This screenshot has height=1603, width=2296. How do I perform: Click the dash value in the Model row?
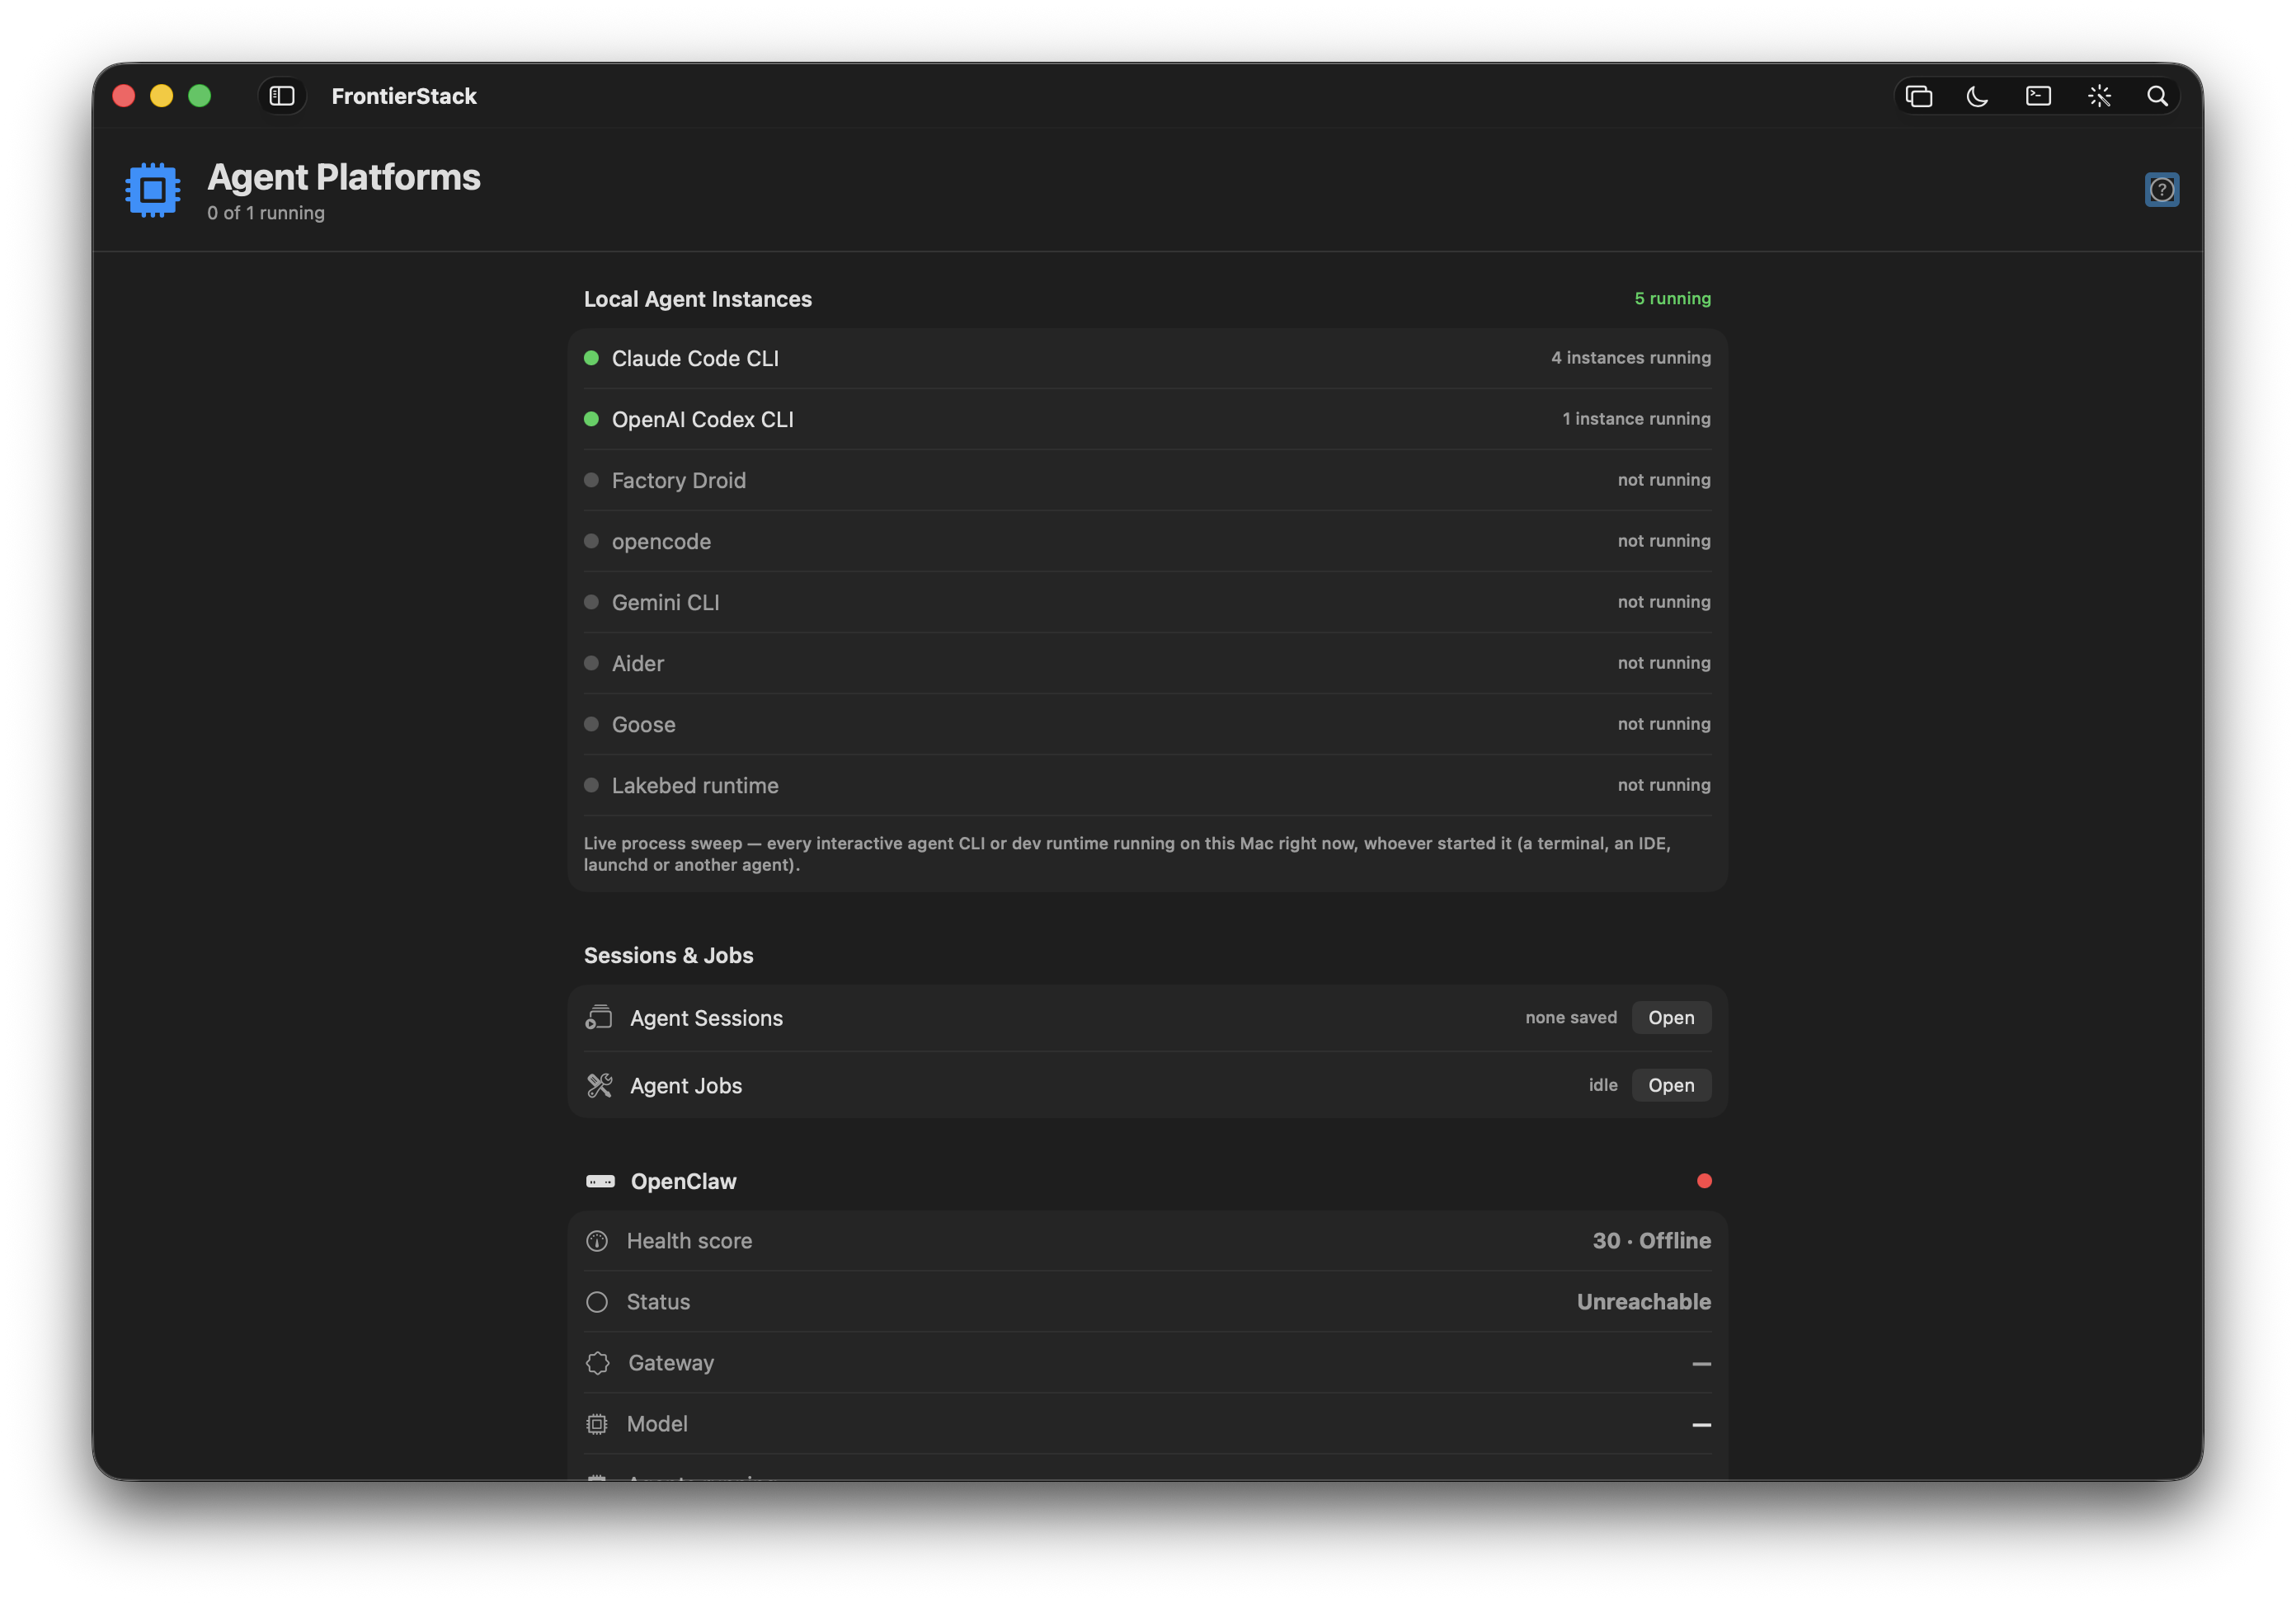click(1701, 1424)
